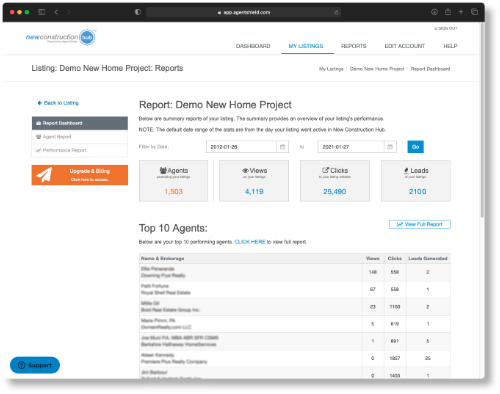Viewport: 500px width, 394px height.
Task: Select the DomainRealty.com LLC agent row
Action: (x=295, y=324)
